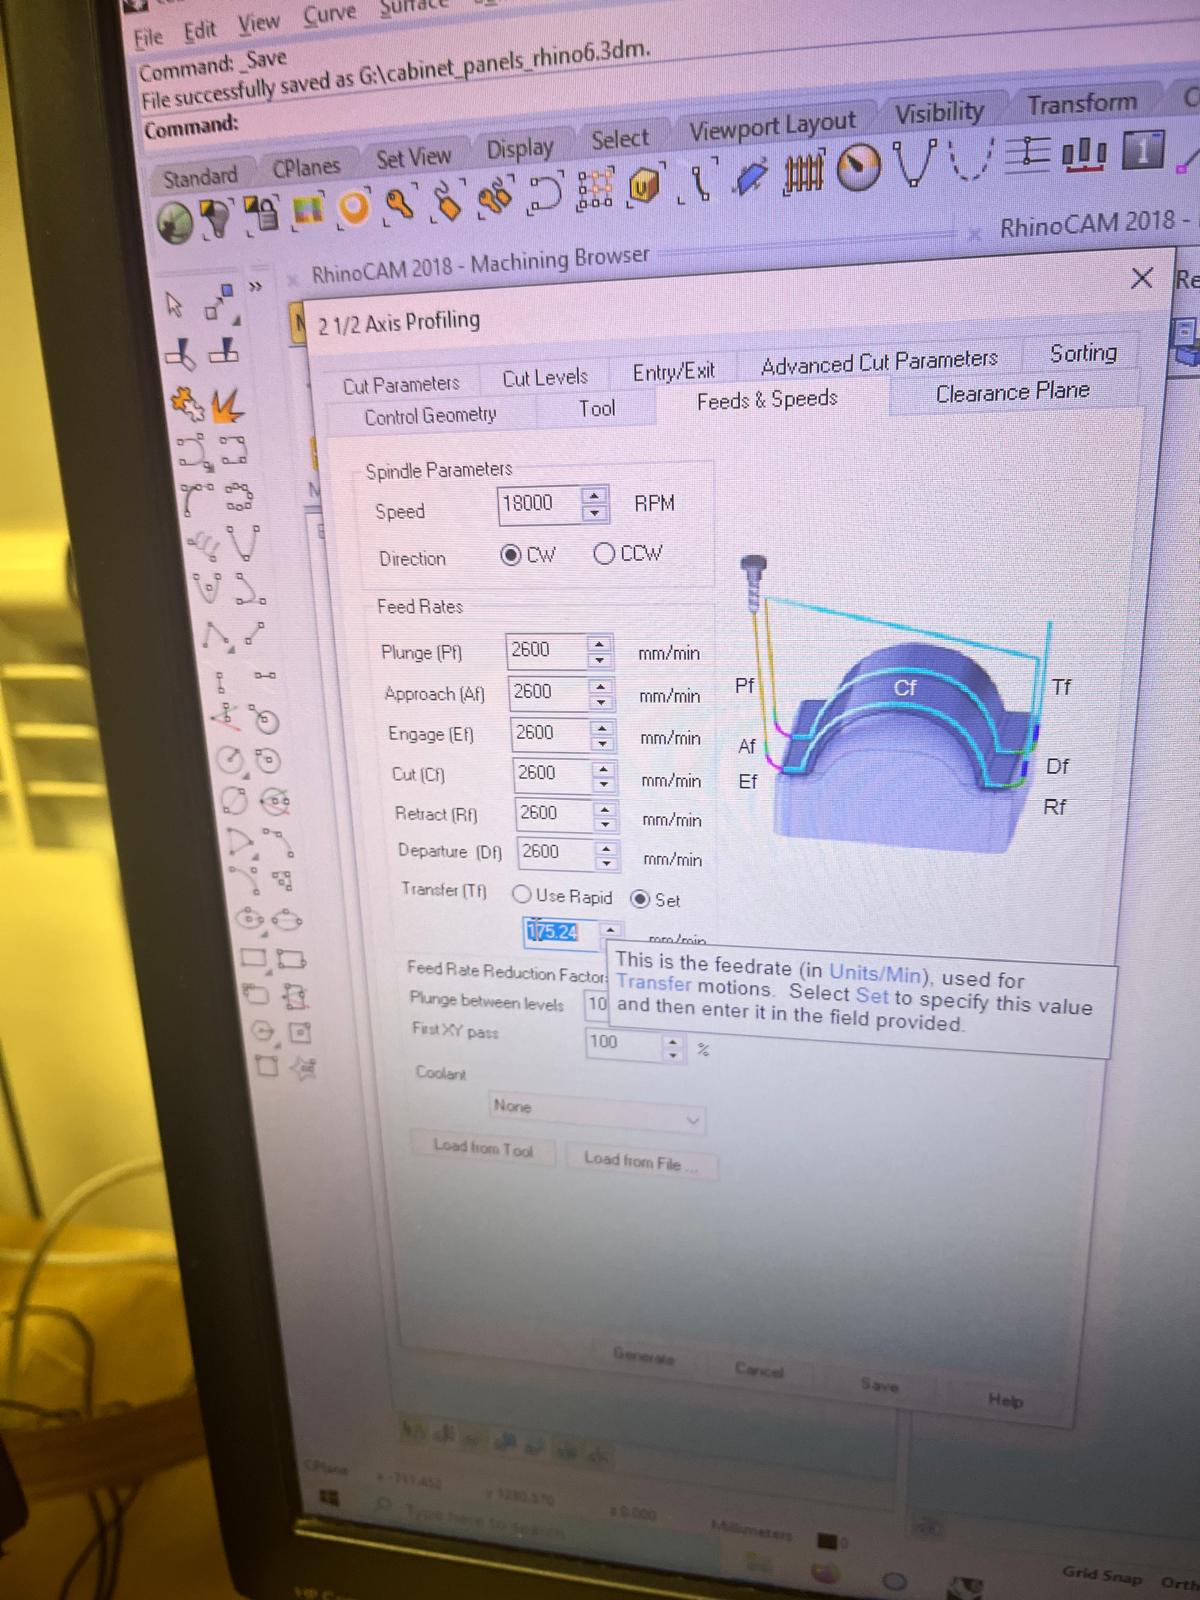
Task: Click Load from Tool button
Action: point(483,1149)
